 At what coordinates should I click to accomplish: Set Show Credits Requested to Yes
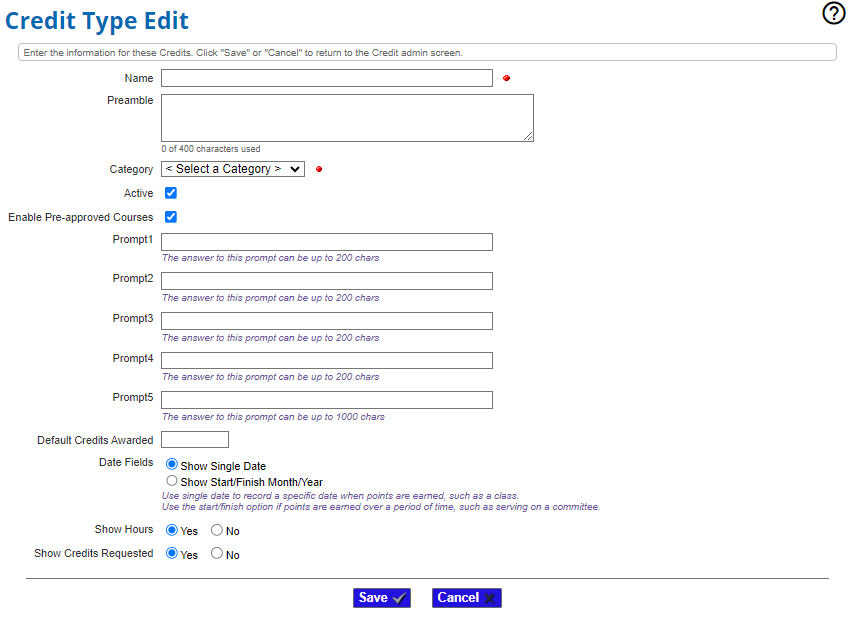click(172, 554)
